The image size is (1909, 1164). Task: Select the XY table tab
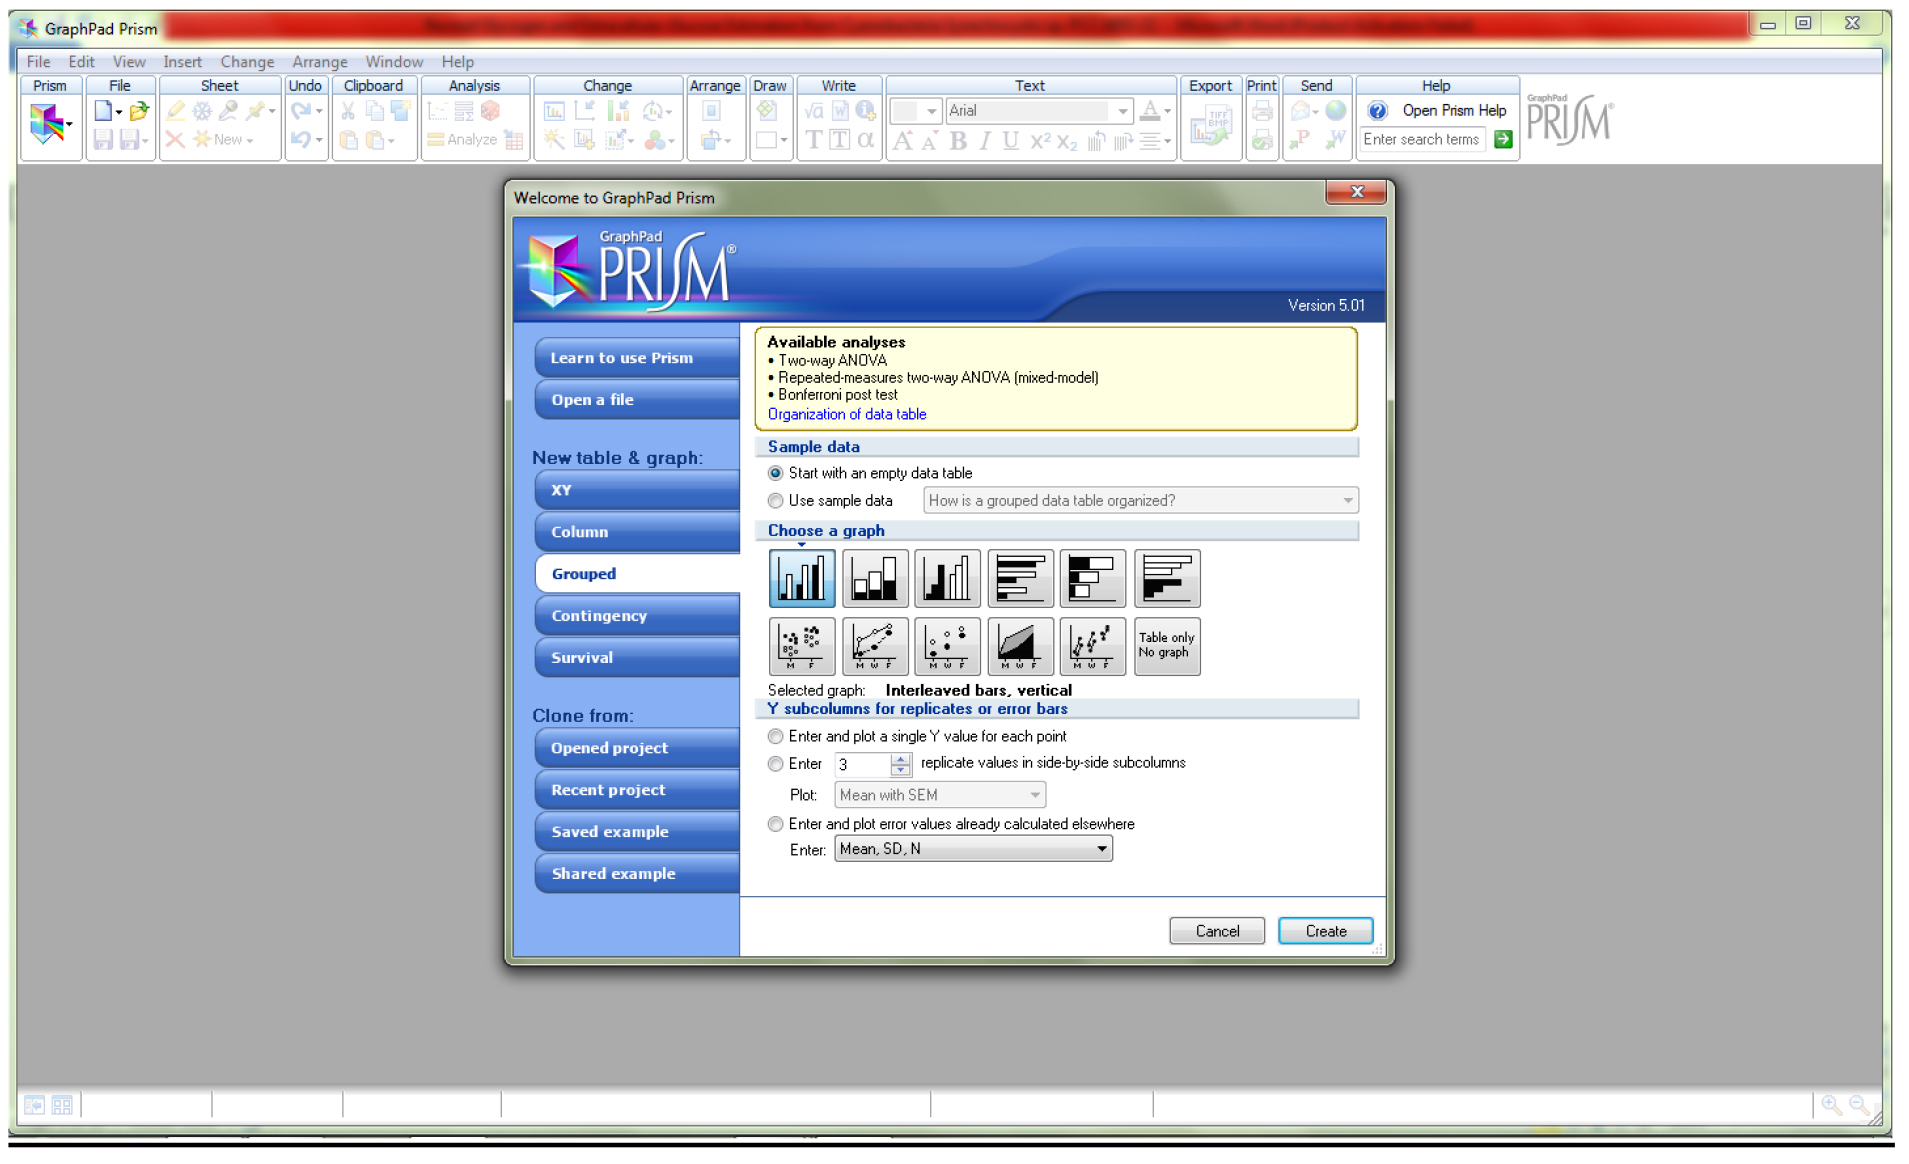pos(637,490)
